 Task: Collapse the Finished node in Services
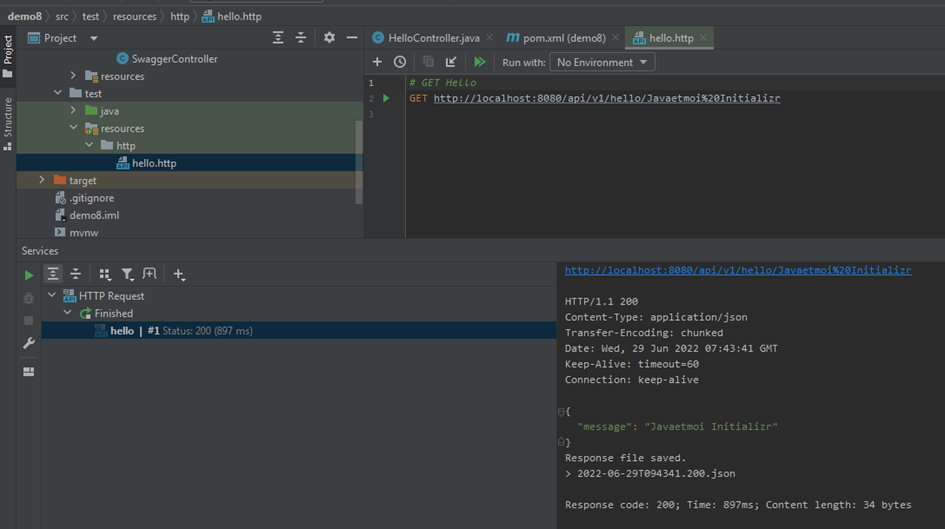[68, 313]
